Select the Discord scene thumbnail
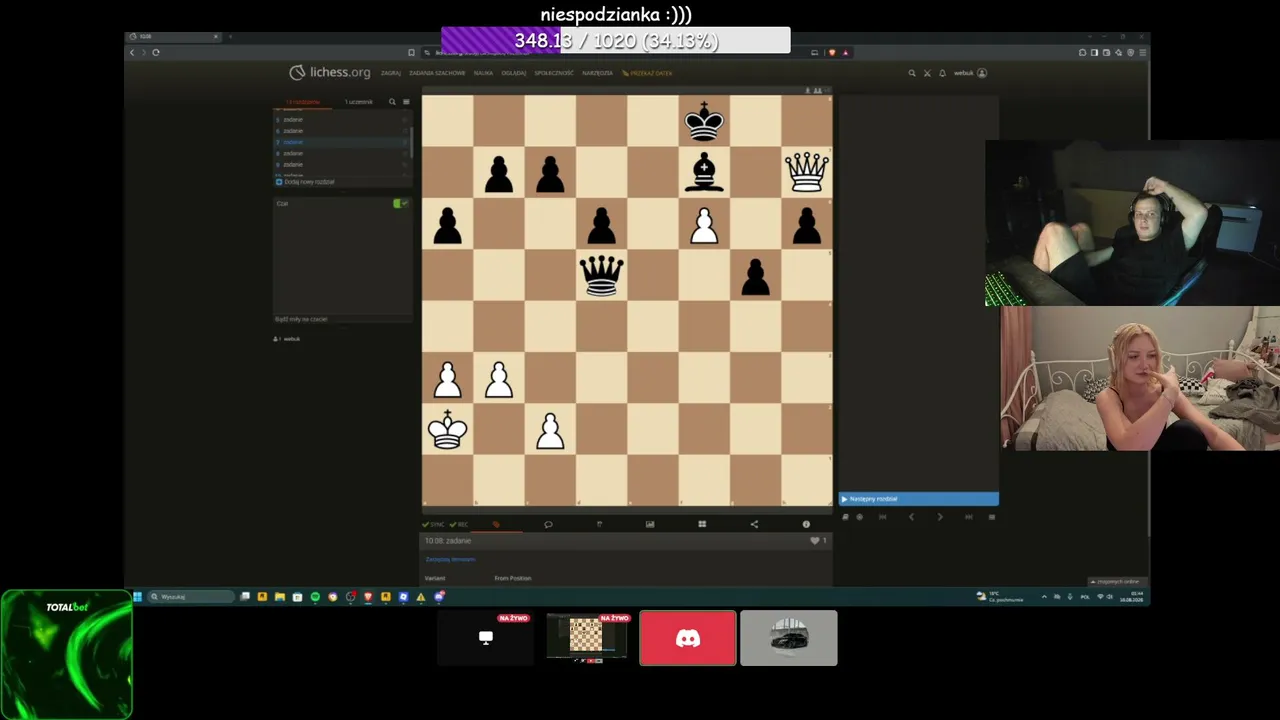 (688, 638)
